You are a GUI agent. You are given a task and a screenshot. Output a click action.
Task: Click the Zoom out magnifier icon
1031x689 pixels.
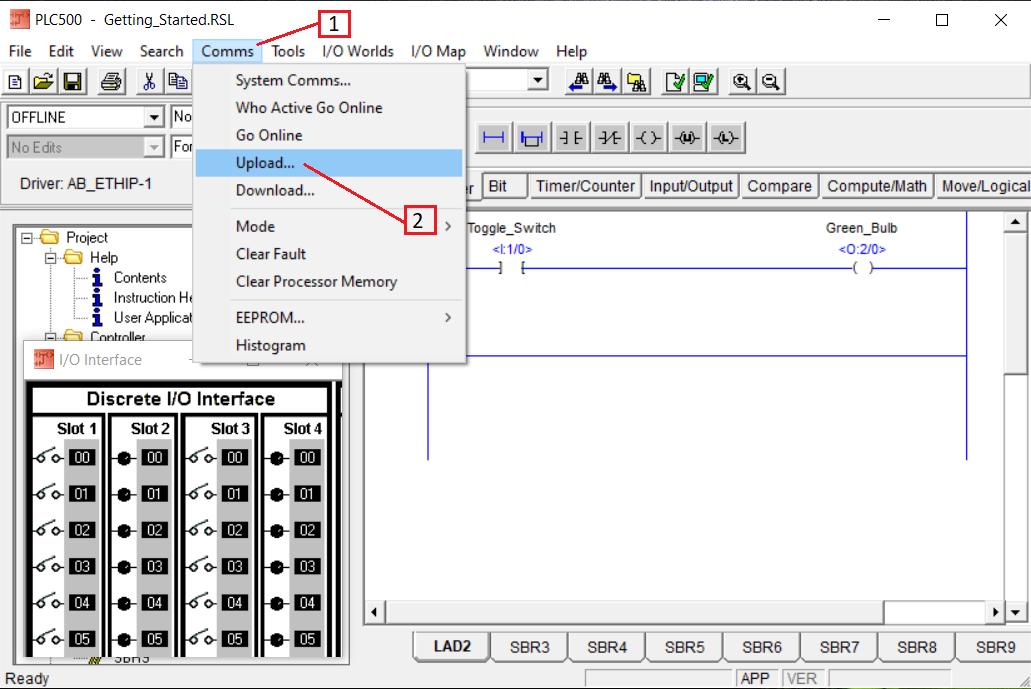(771, 82)
